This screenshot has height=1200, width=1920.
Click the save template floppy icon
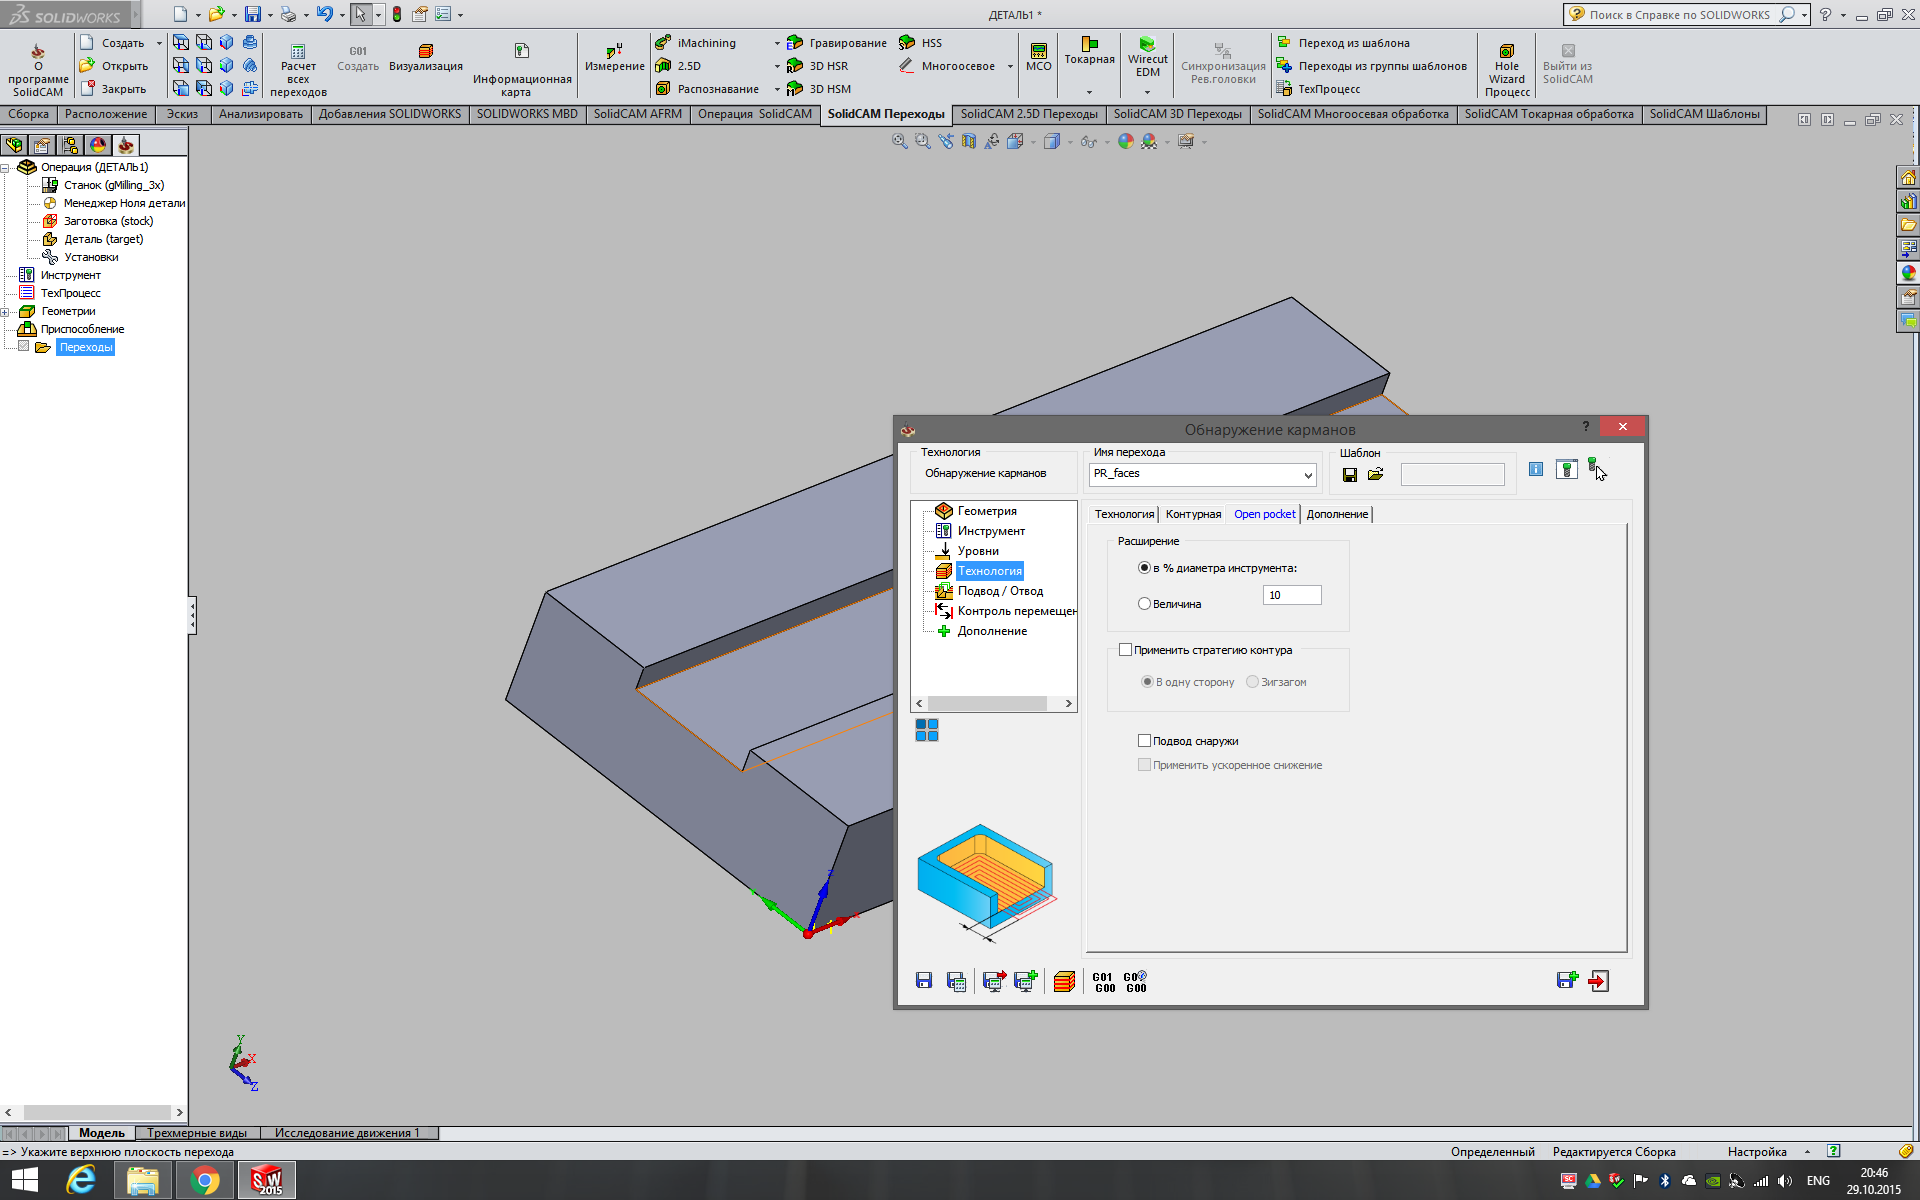click(x=1350, y=475)
